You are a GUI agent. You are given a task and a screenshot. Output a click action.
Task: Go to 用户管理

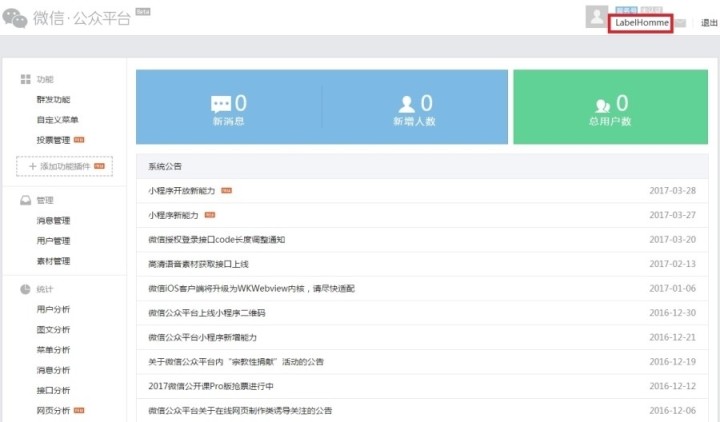tap(53, 241)
